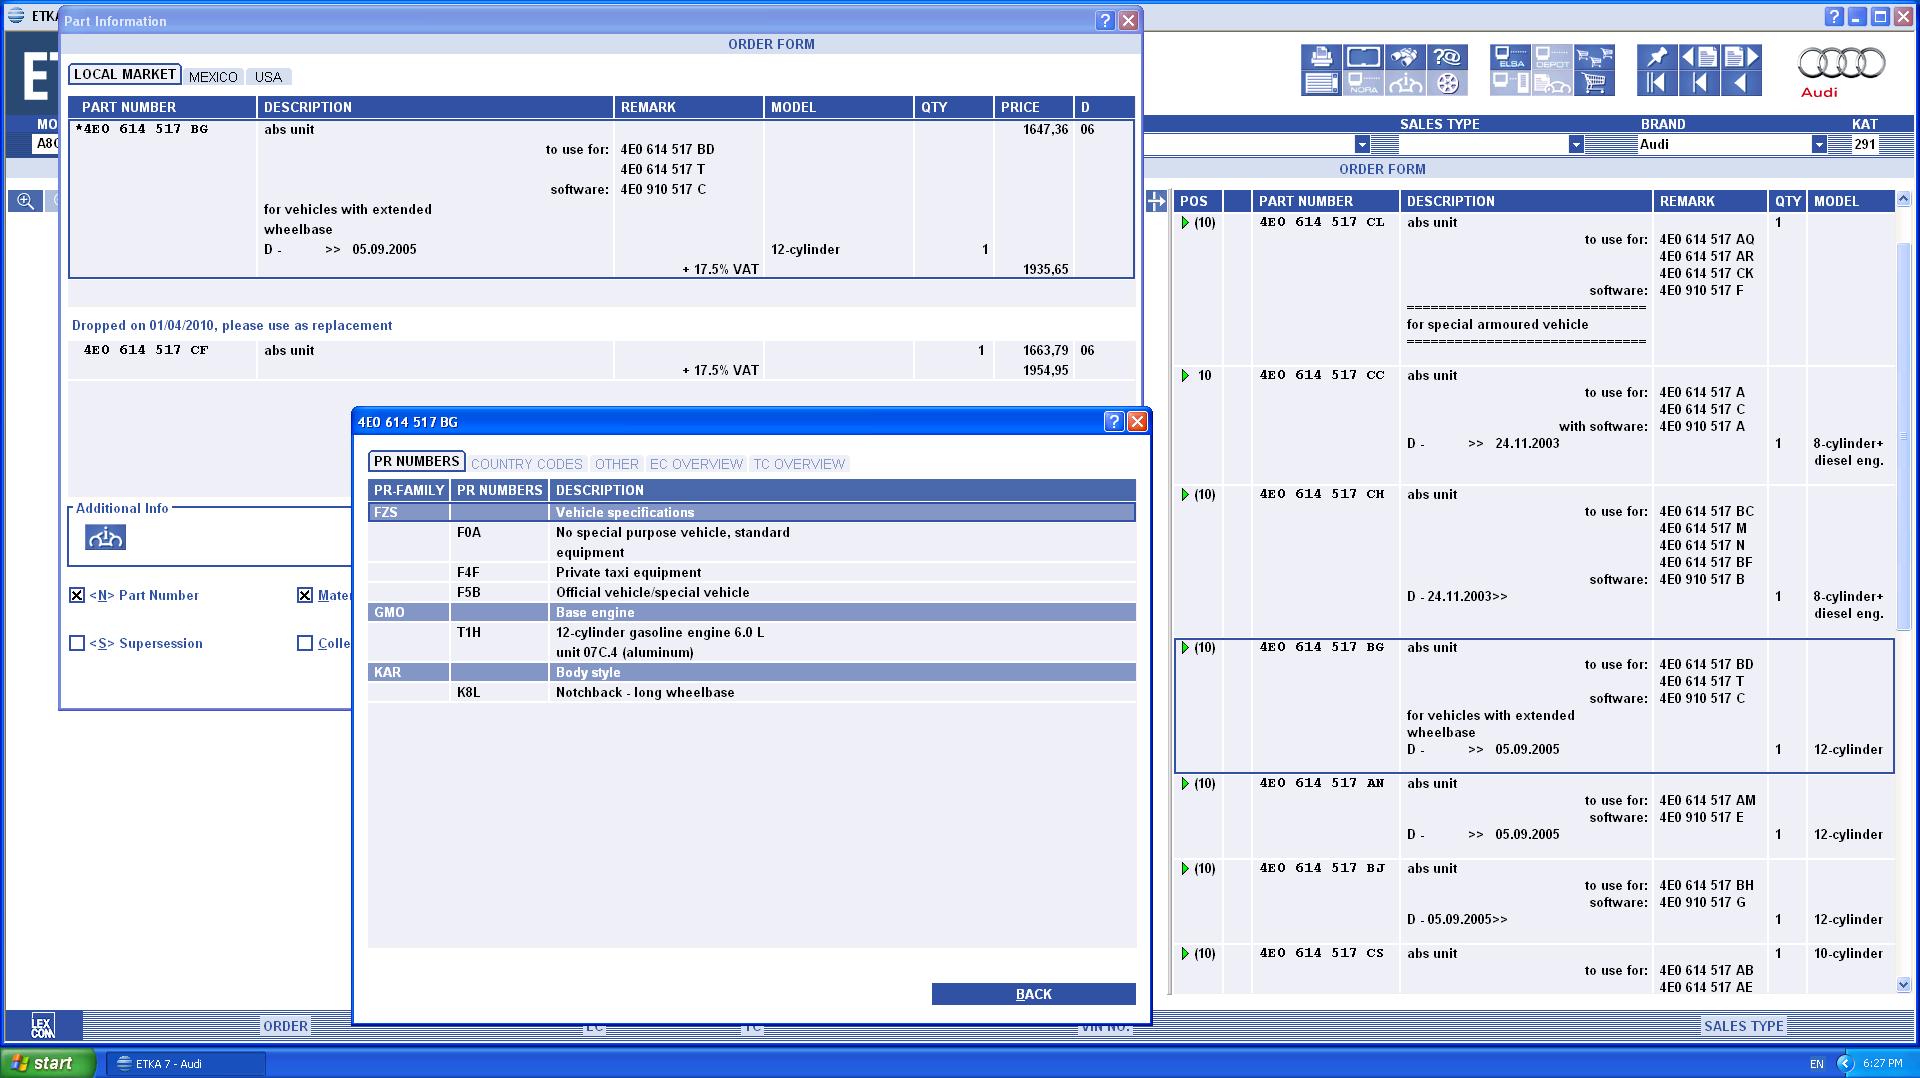The height and width of the screenshot is (1078, 1920).
Task: Select the TC OVERVIEW tab
Action: pos(799,464)
